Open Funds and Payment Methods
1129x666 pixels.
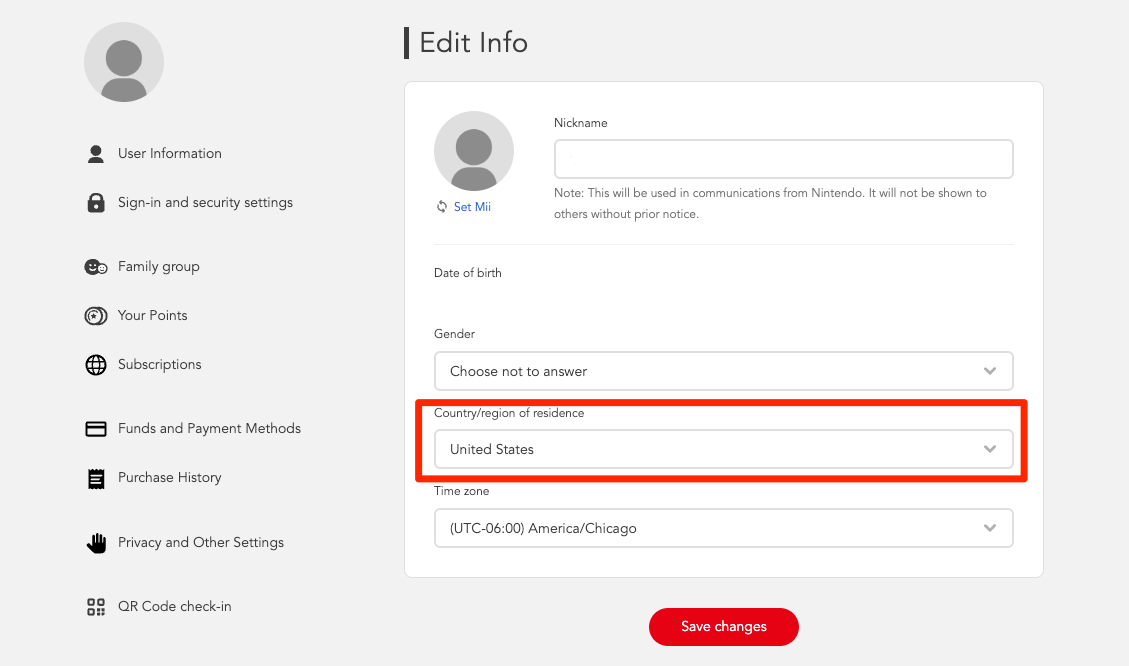[x=210, y=428]
